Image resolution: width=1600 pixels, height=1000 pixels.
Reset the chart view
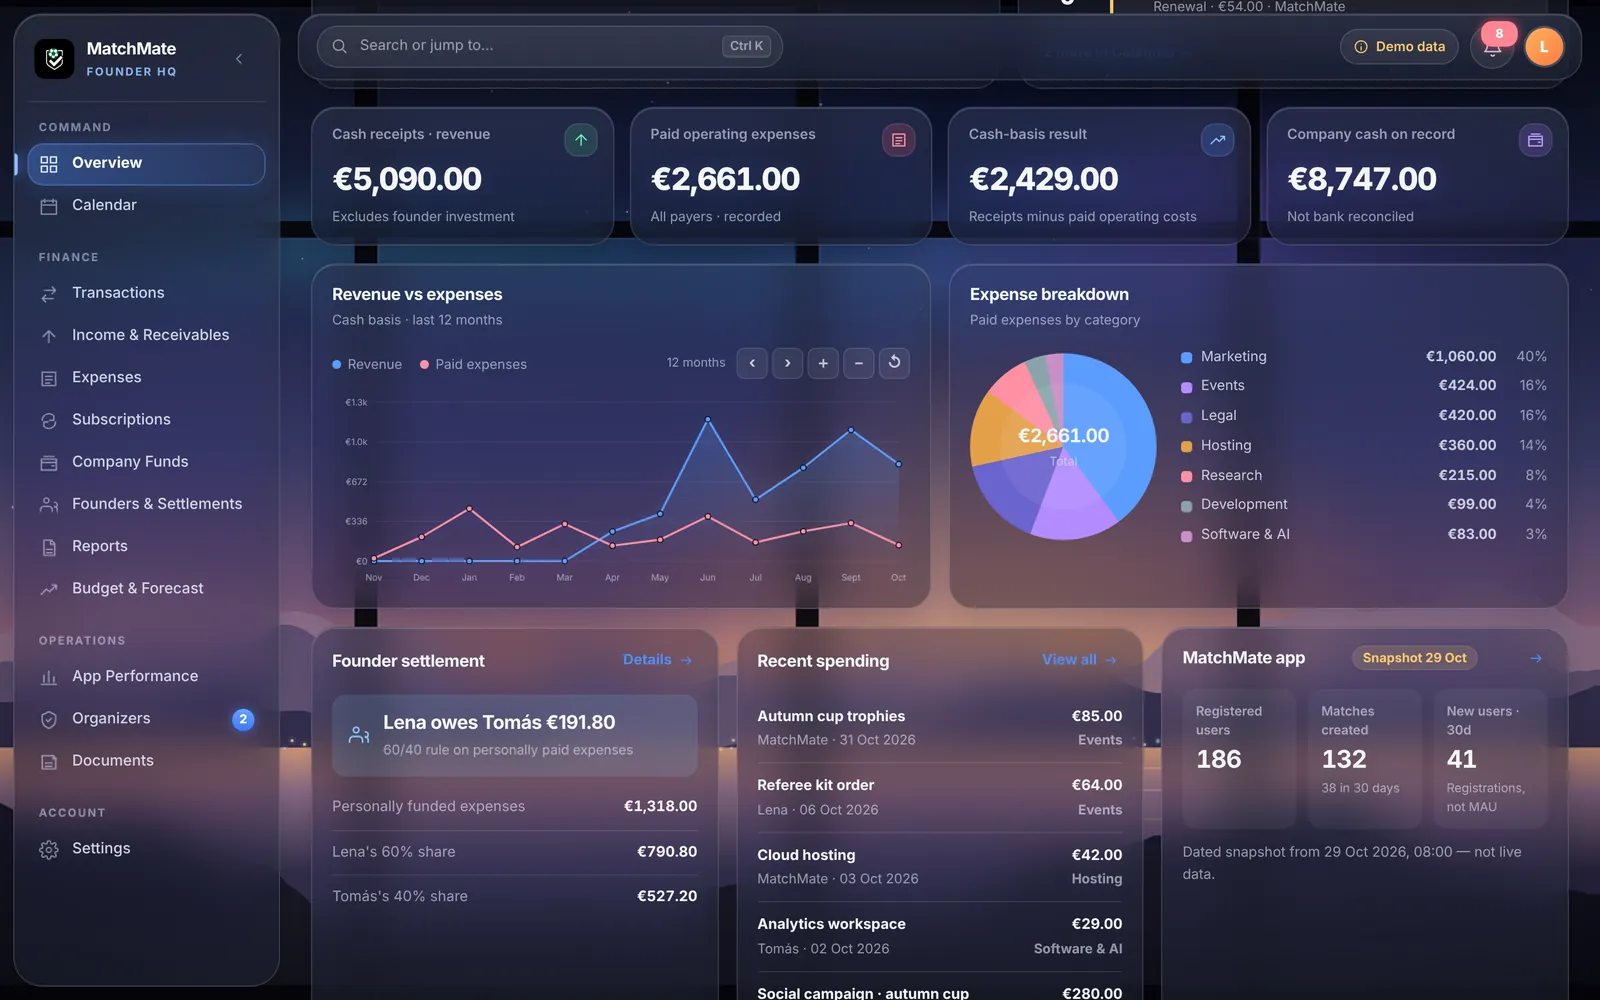(895, 363)
